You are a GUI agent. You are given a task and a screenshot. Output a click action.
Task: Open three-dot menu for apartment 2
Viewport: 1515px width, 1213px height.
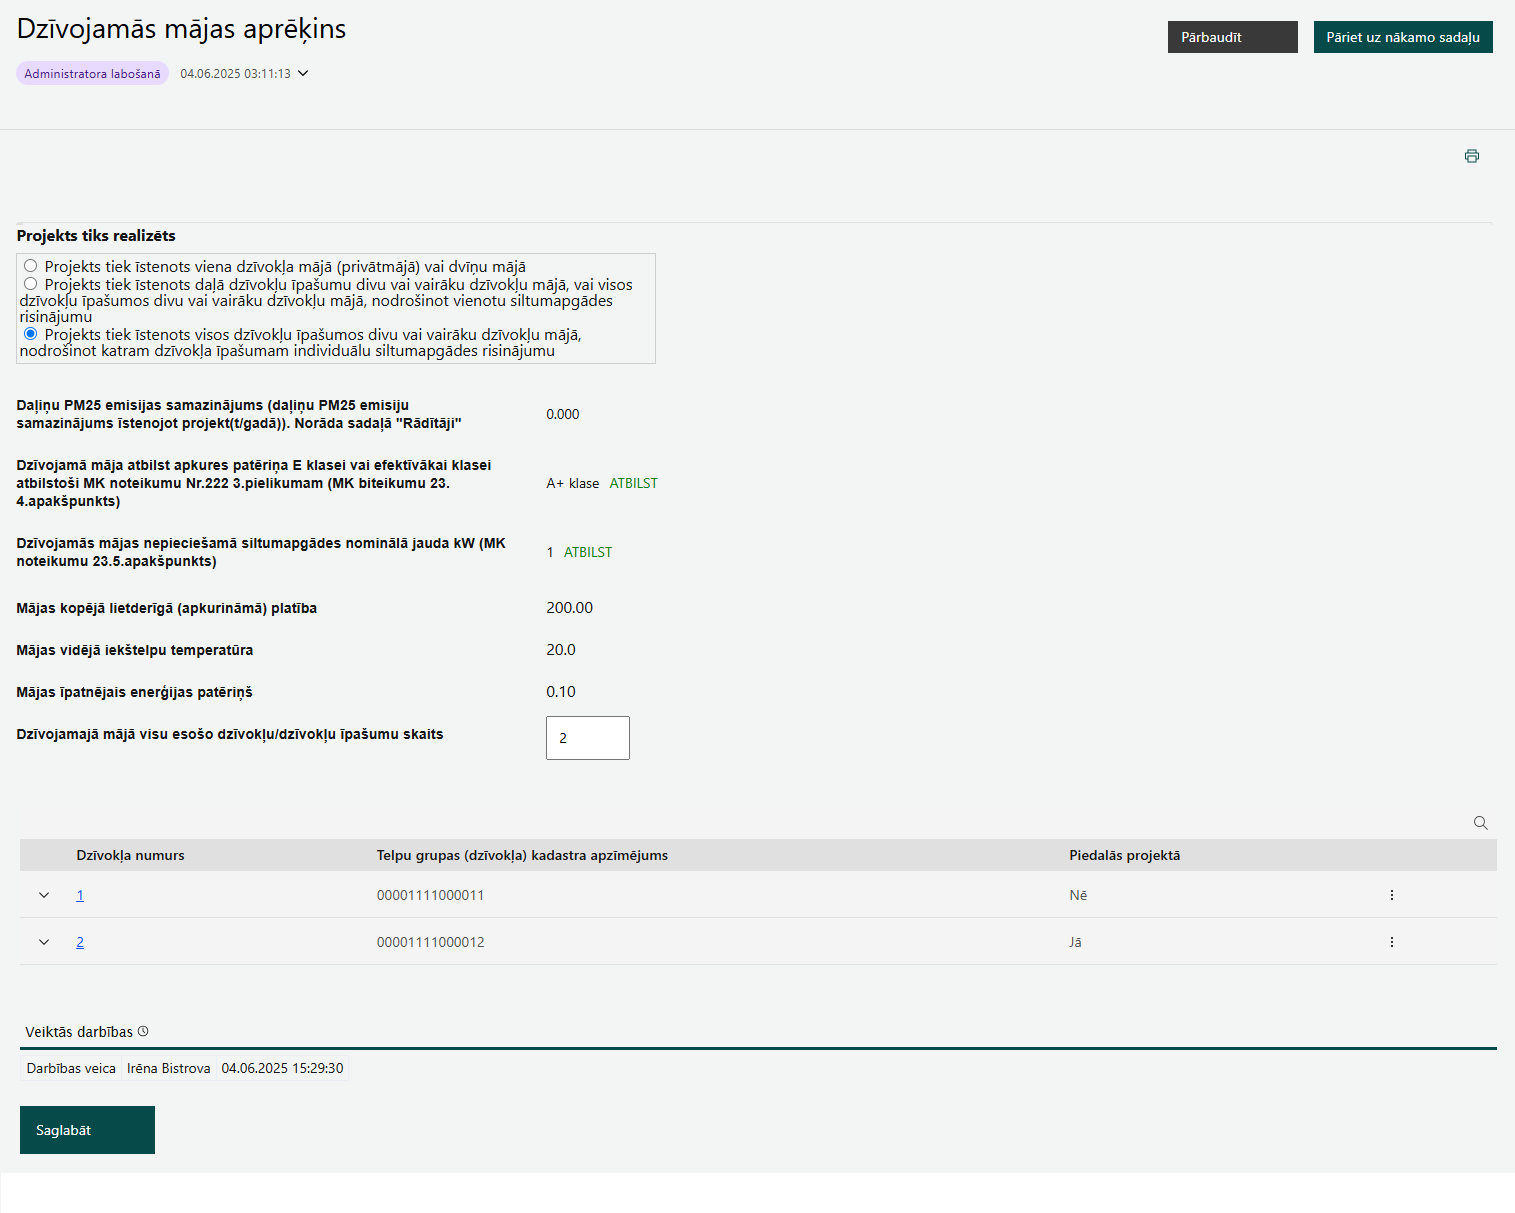(1391, 942)
